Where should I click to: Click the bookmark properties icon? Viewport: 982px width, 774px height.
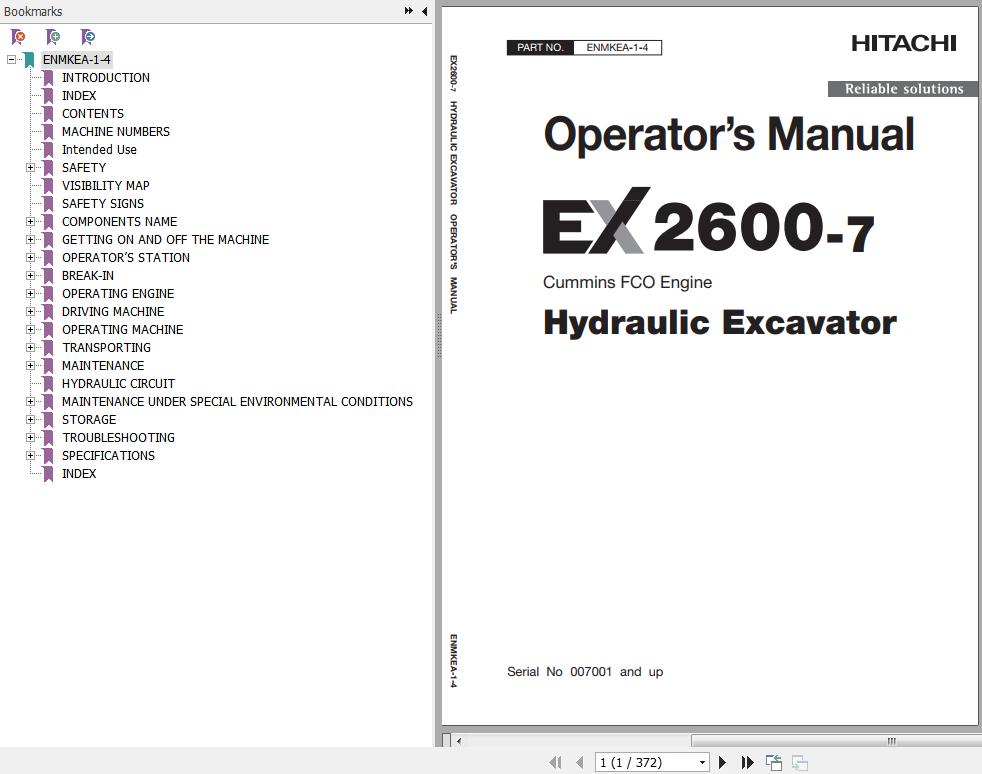88,37
